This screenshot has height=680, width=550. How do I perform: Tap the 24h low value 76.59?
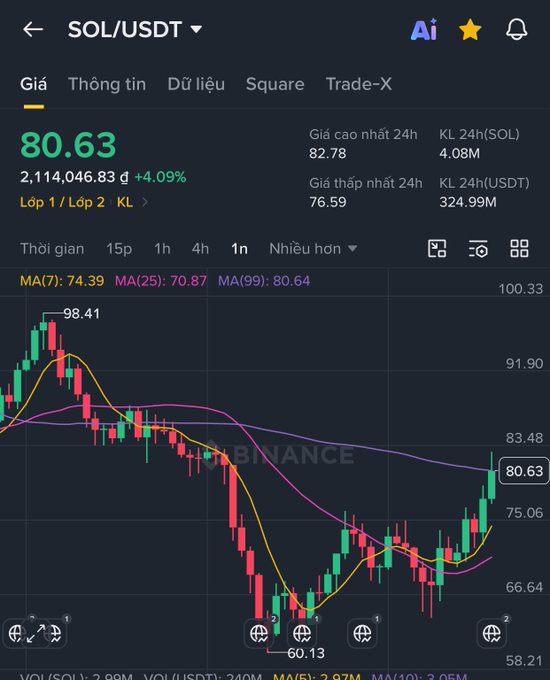[327, 202]
